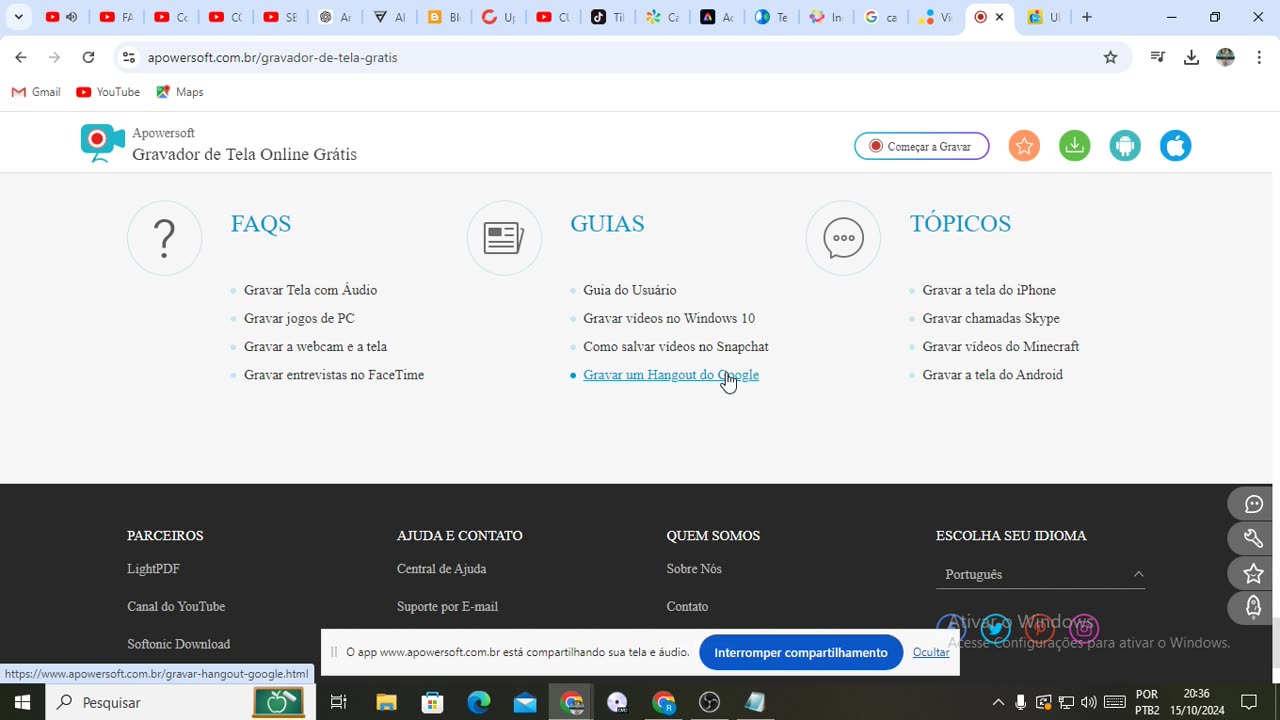
Task: Open OBS Studio from taskbar
Action: [710, 702]
